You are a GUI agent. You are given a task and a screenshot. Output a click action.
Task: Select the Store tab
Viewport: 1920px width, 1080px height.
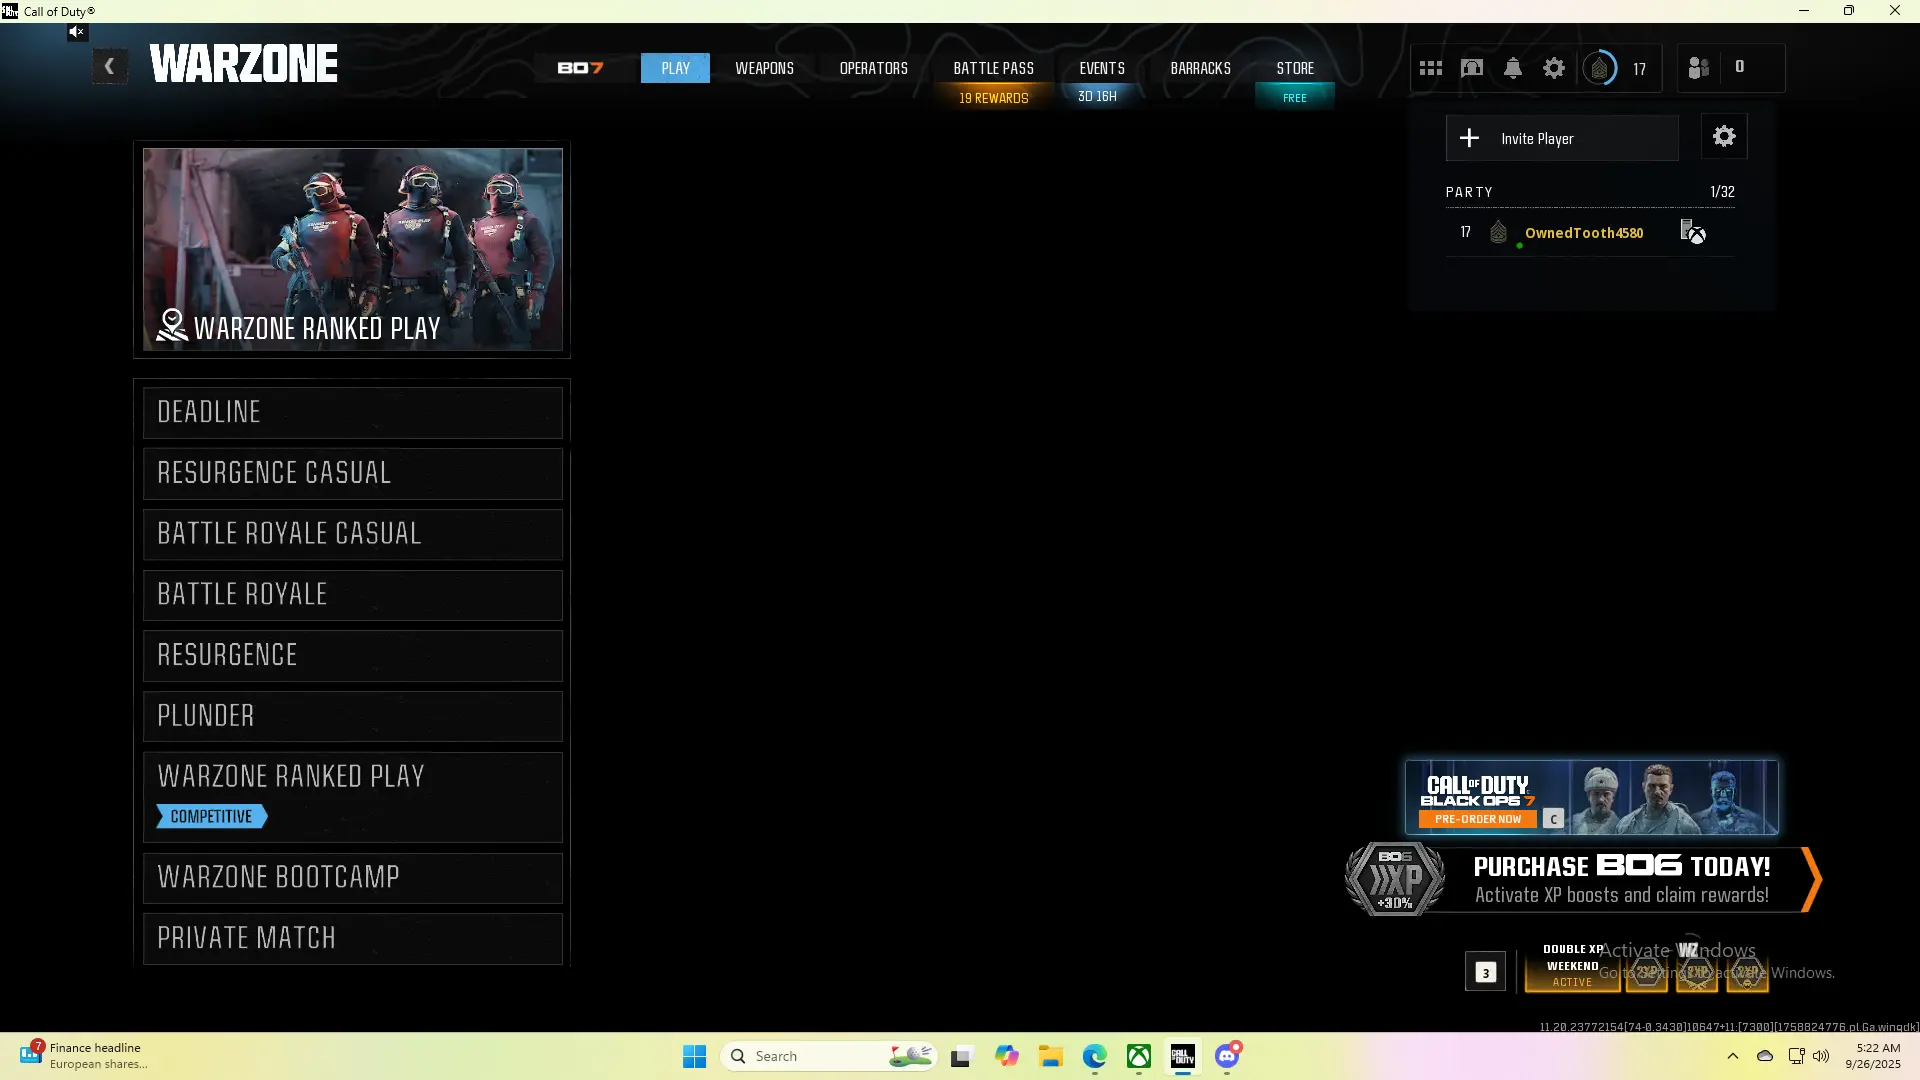pyautogui.click(x=1295, y=68)
